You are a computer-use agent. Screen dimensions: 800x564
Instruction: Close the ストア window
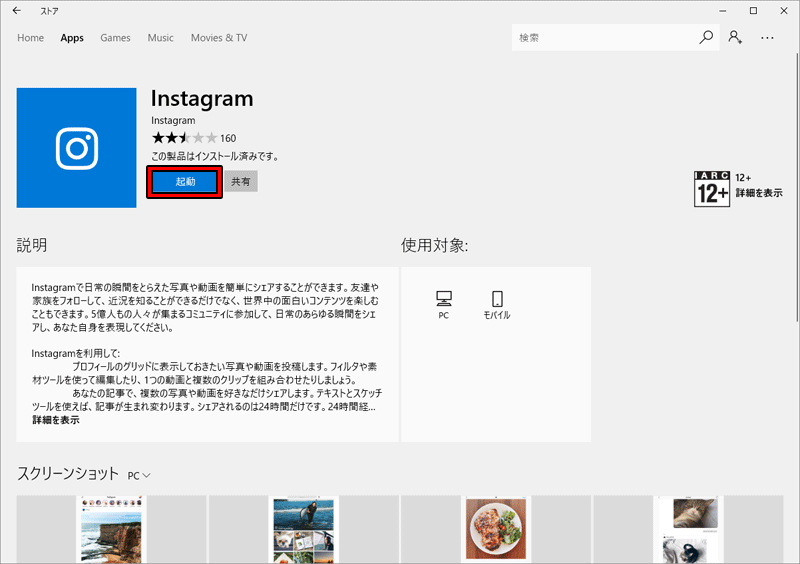click(784, 11)
